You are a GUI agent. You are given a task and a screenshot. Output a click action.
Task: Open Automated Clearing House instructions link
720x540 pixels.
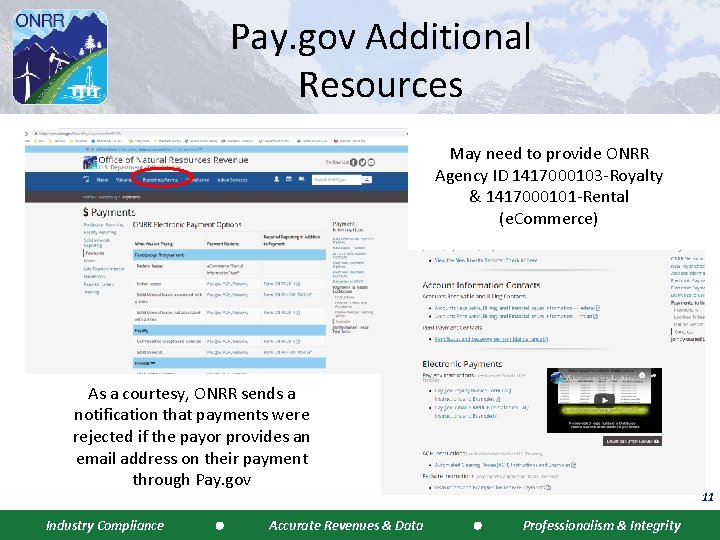[x=505, y=465]
